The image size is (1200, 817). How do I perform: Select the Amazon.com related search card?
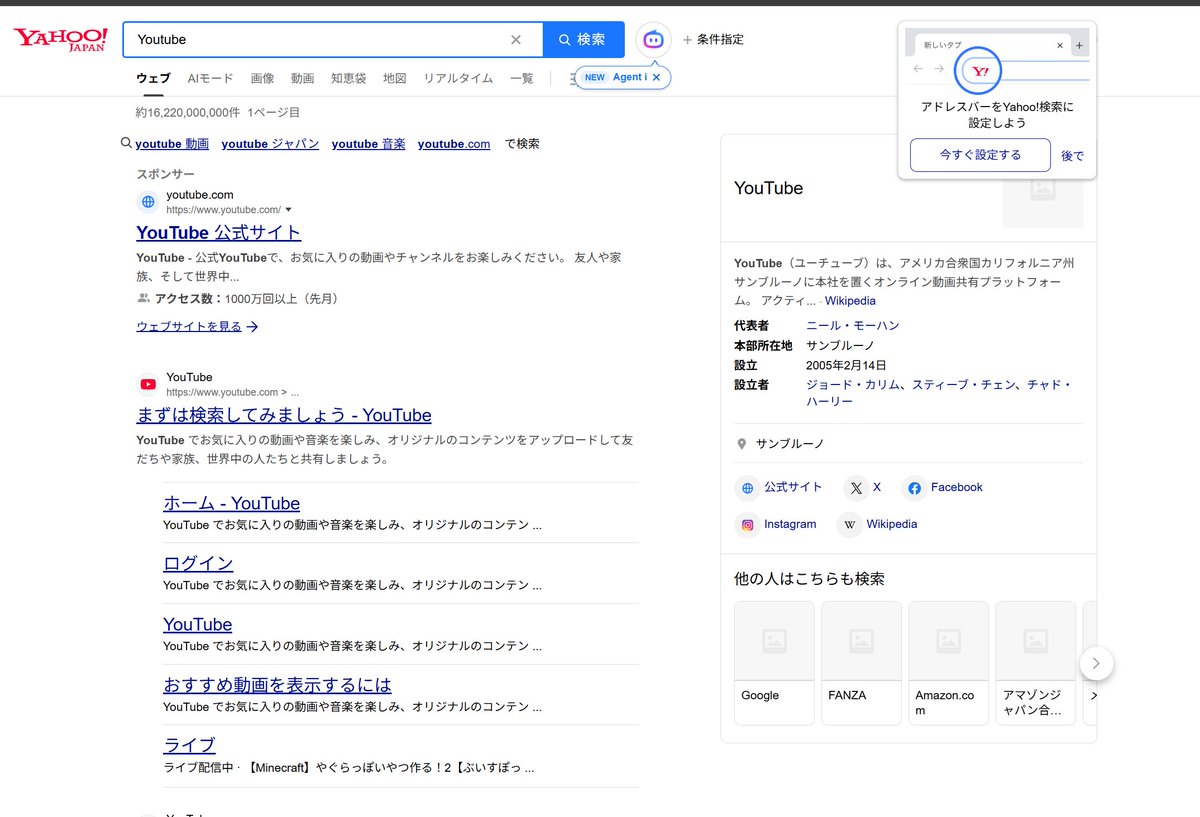click(x=948, y=662)
